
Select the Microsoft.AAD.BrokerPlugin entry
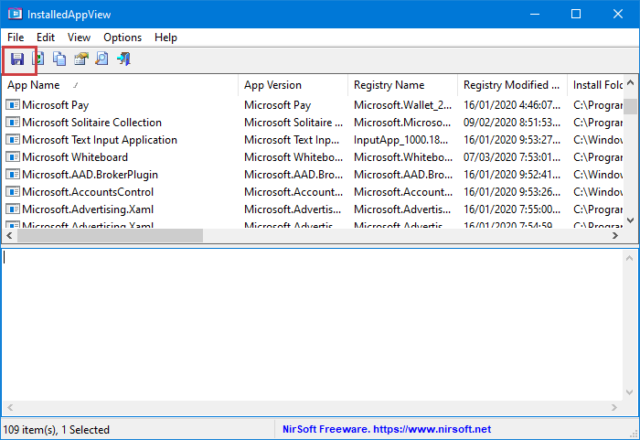pyautogui.click(x=90, y=174)
